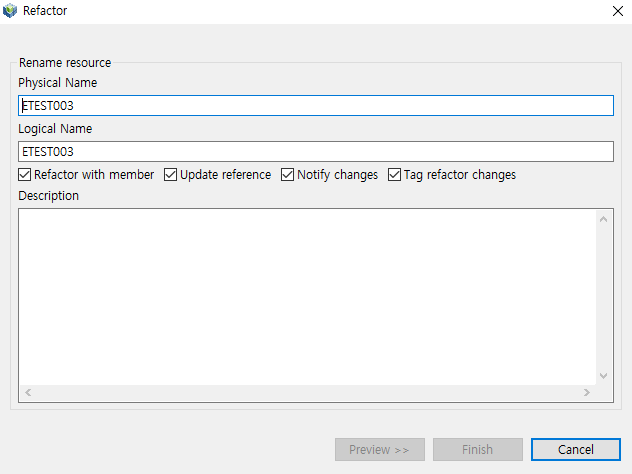Uncheck the Refactor with member checkbox
The image size is (632, 474).
tap(25, 175)
